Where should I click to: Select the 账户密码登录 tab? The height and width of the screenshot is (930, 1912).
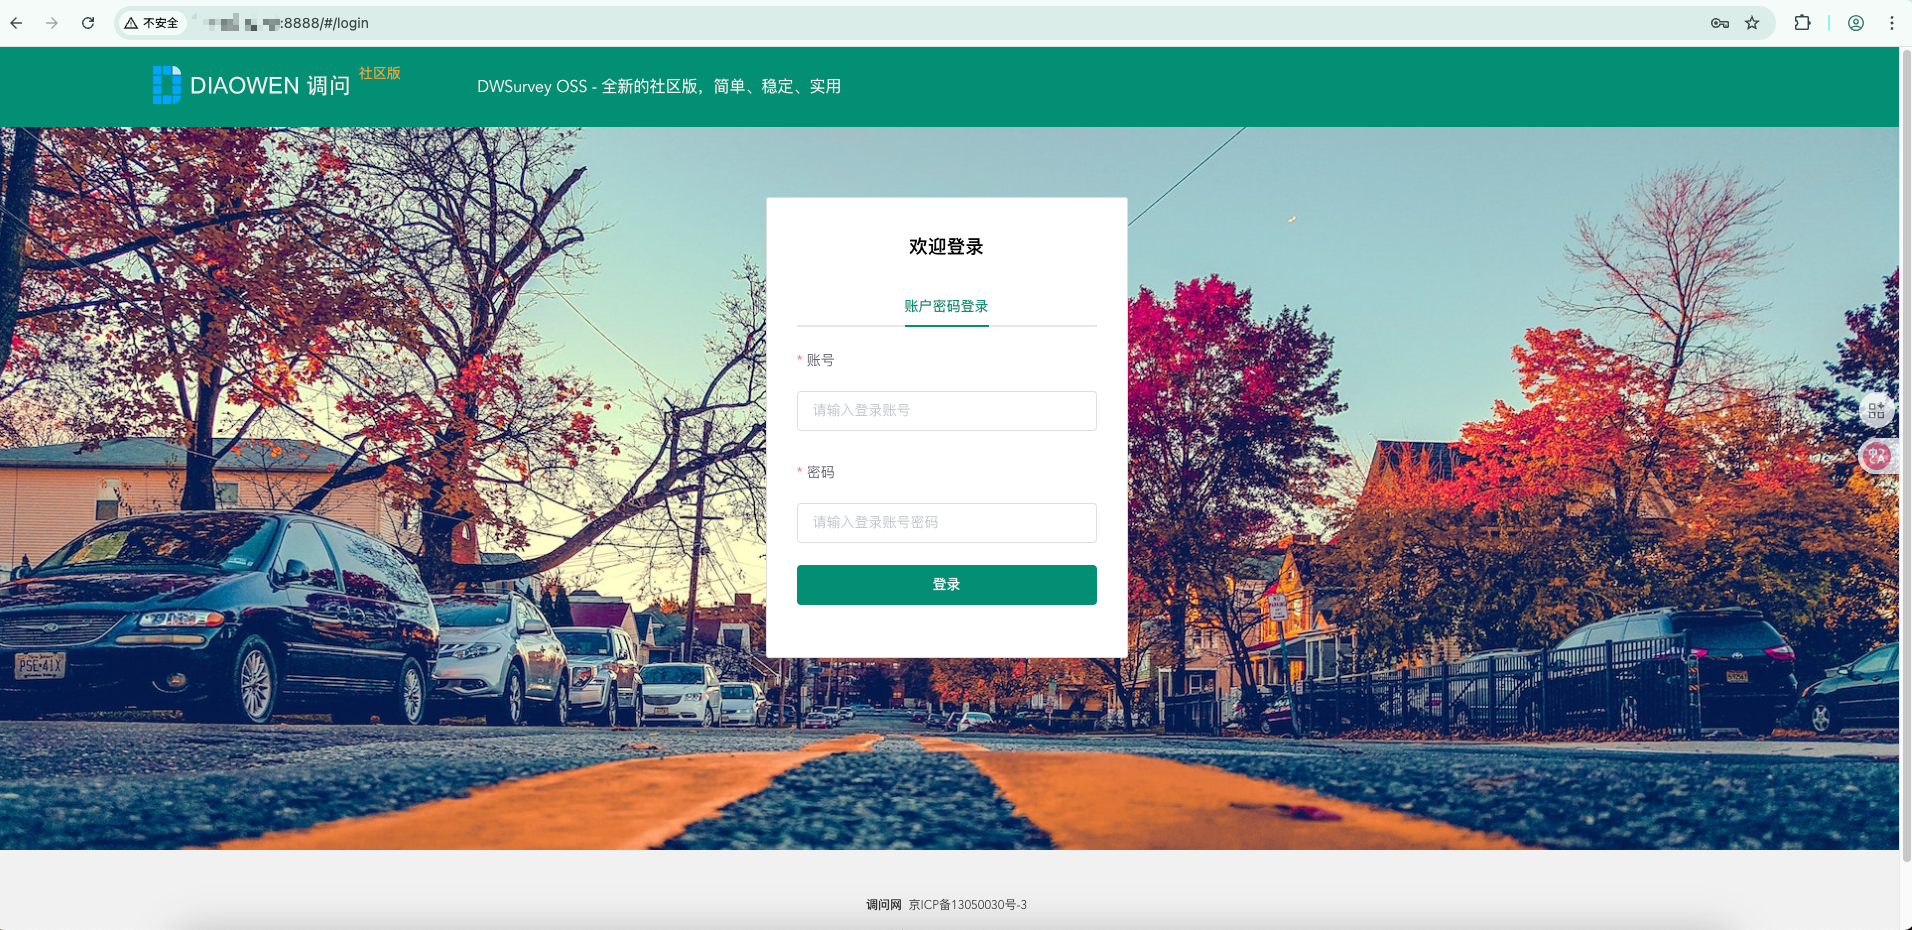click(x=946, y=306)
